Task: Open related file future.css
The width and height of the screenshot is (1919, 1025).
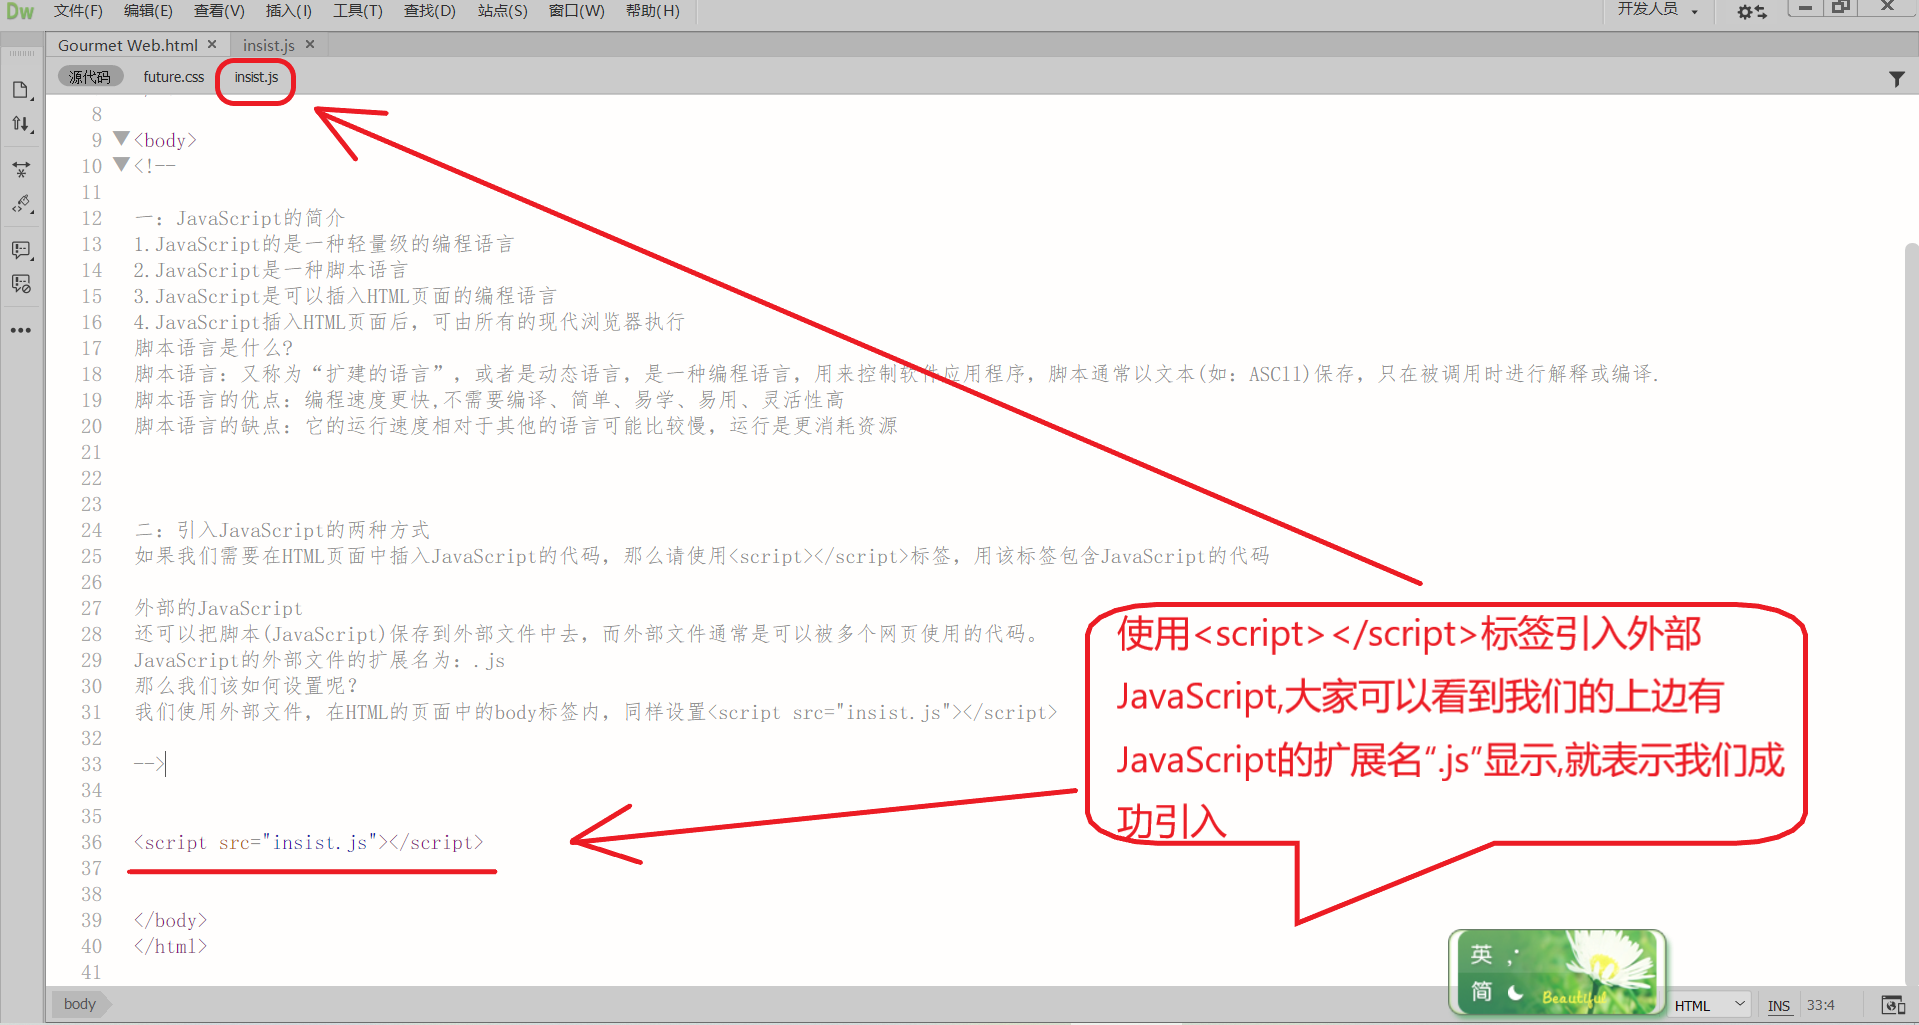Action: coord(174,77)
